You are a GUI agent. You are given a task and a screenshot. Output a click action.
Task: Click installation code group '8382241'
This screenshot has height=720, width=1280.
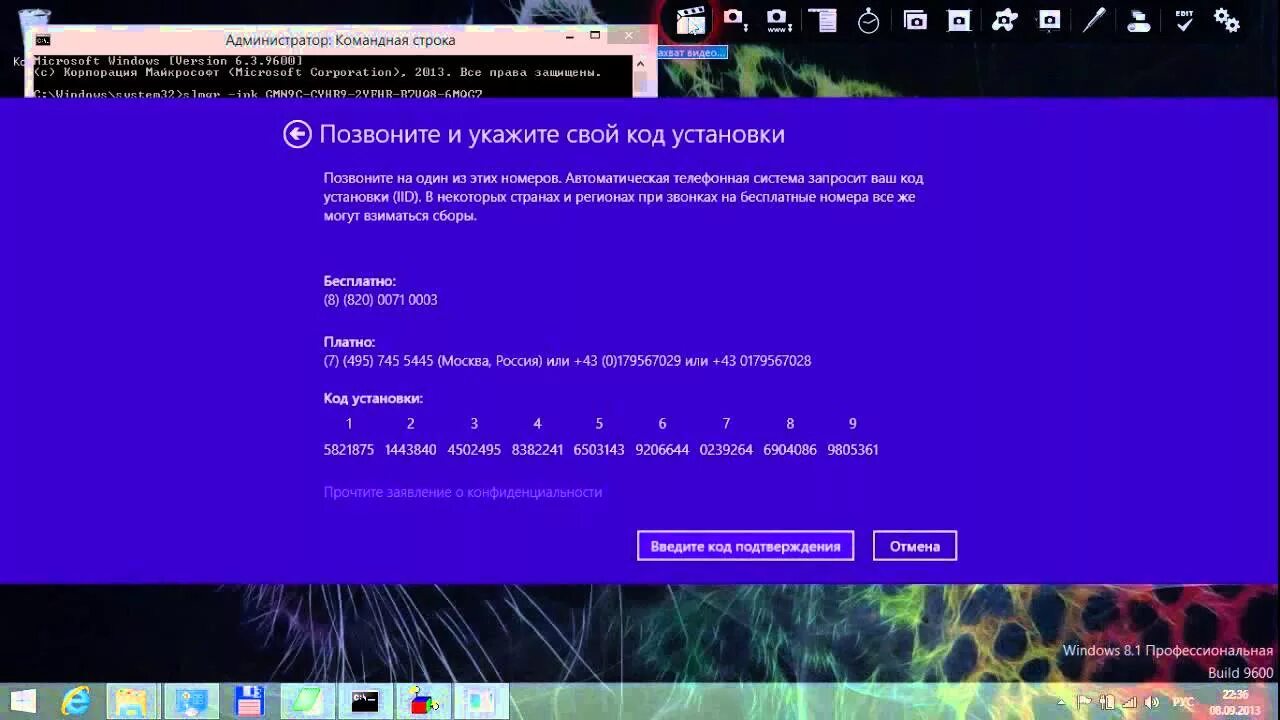point(537,450)
